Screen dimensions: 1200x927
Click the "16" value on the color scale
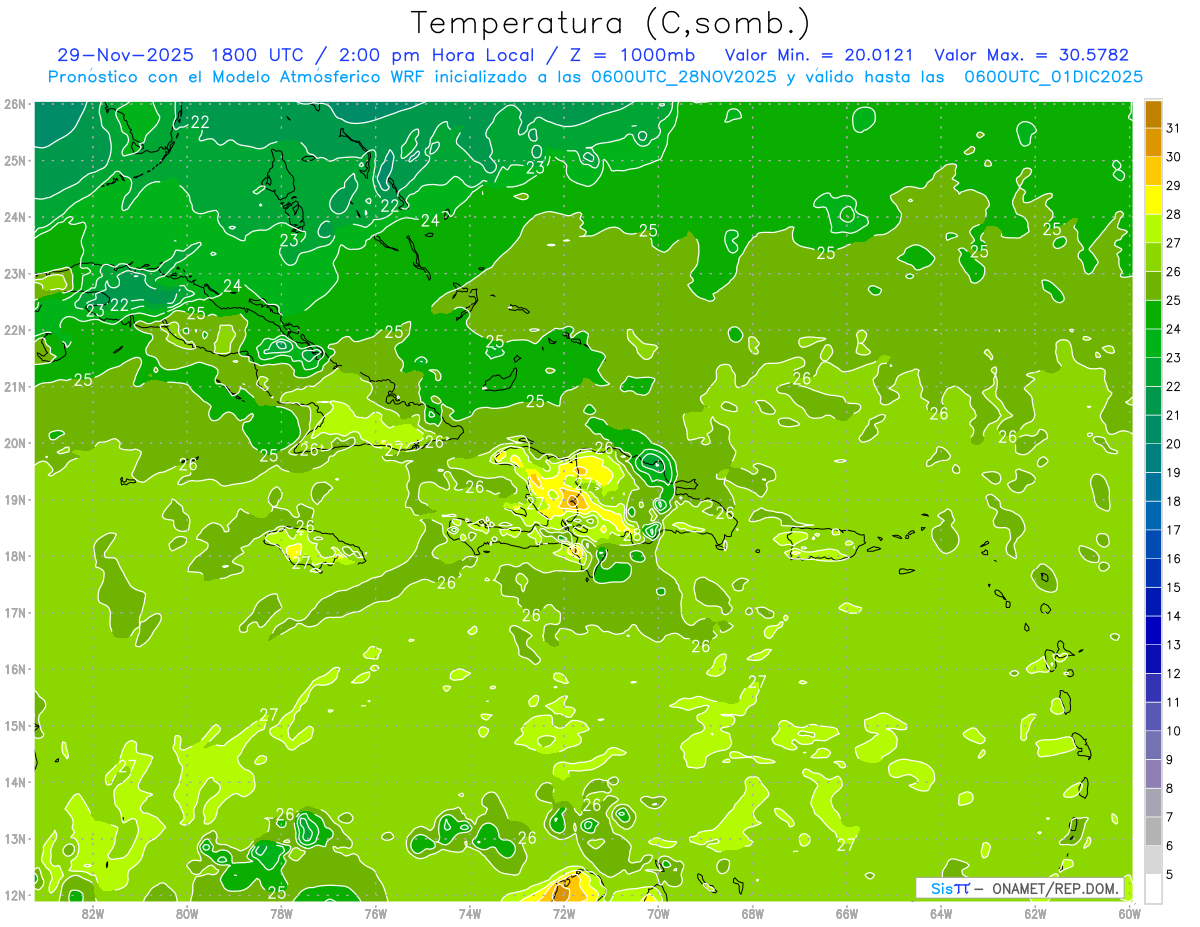tap(1174, 558)
